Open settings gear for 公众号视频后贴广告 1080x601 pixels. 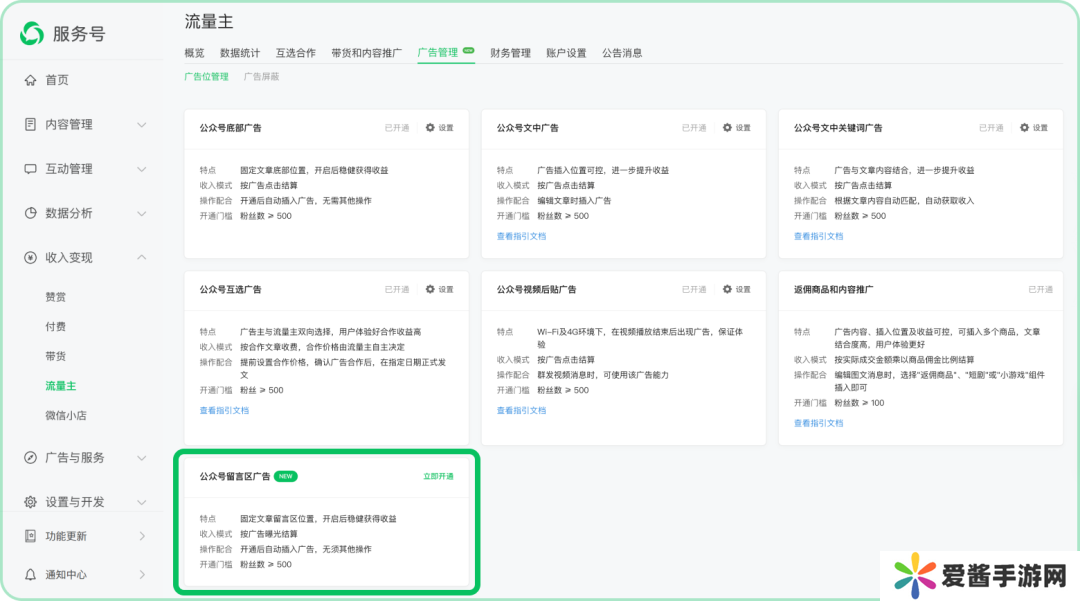[x=727, y=290]
